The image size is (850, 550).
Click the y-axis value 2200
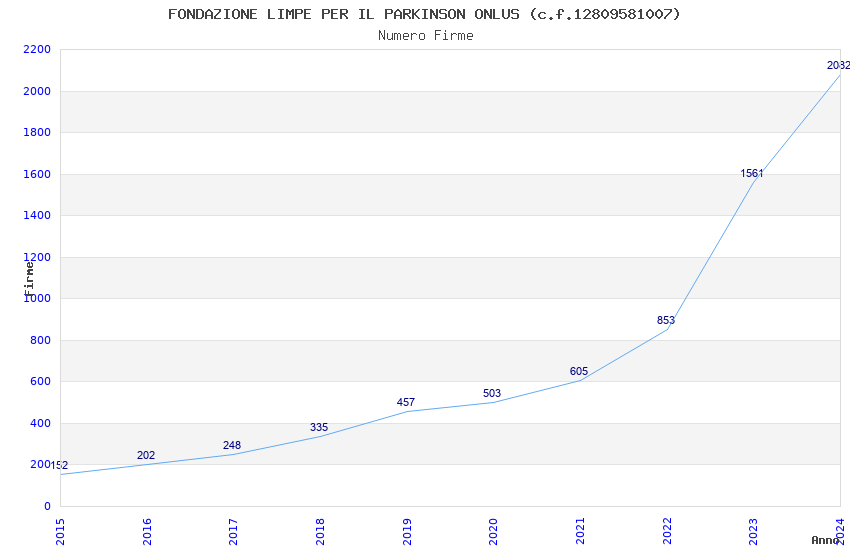coord(37,49)
